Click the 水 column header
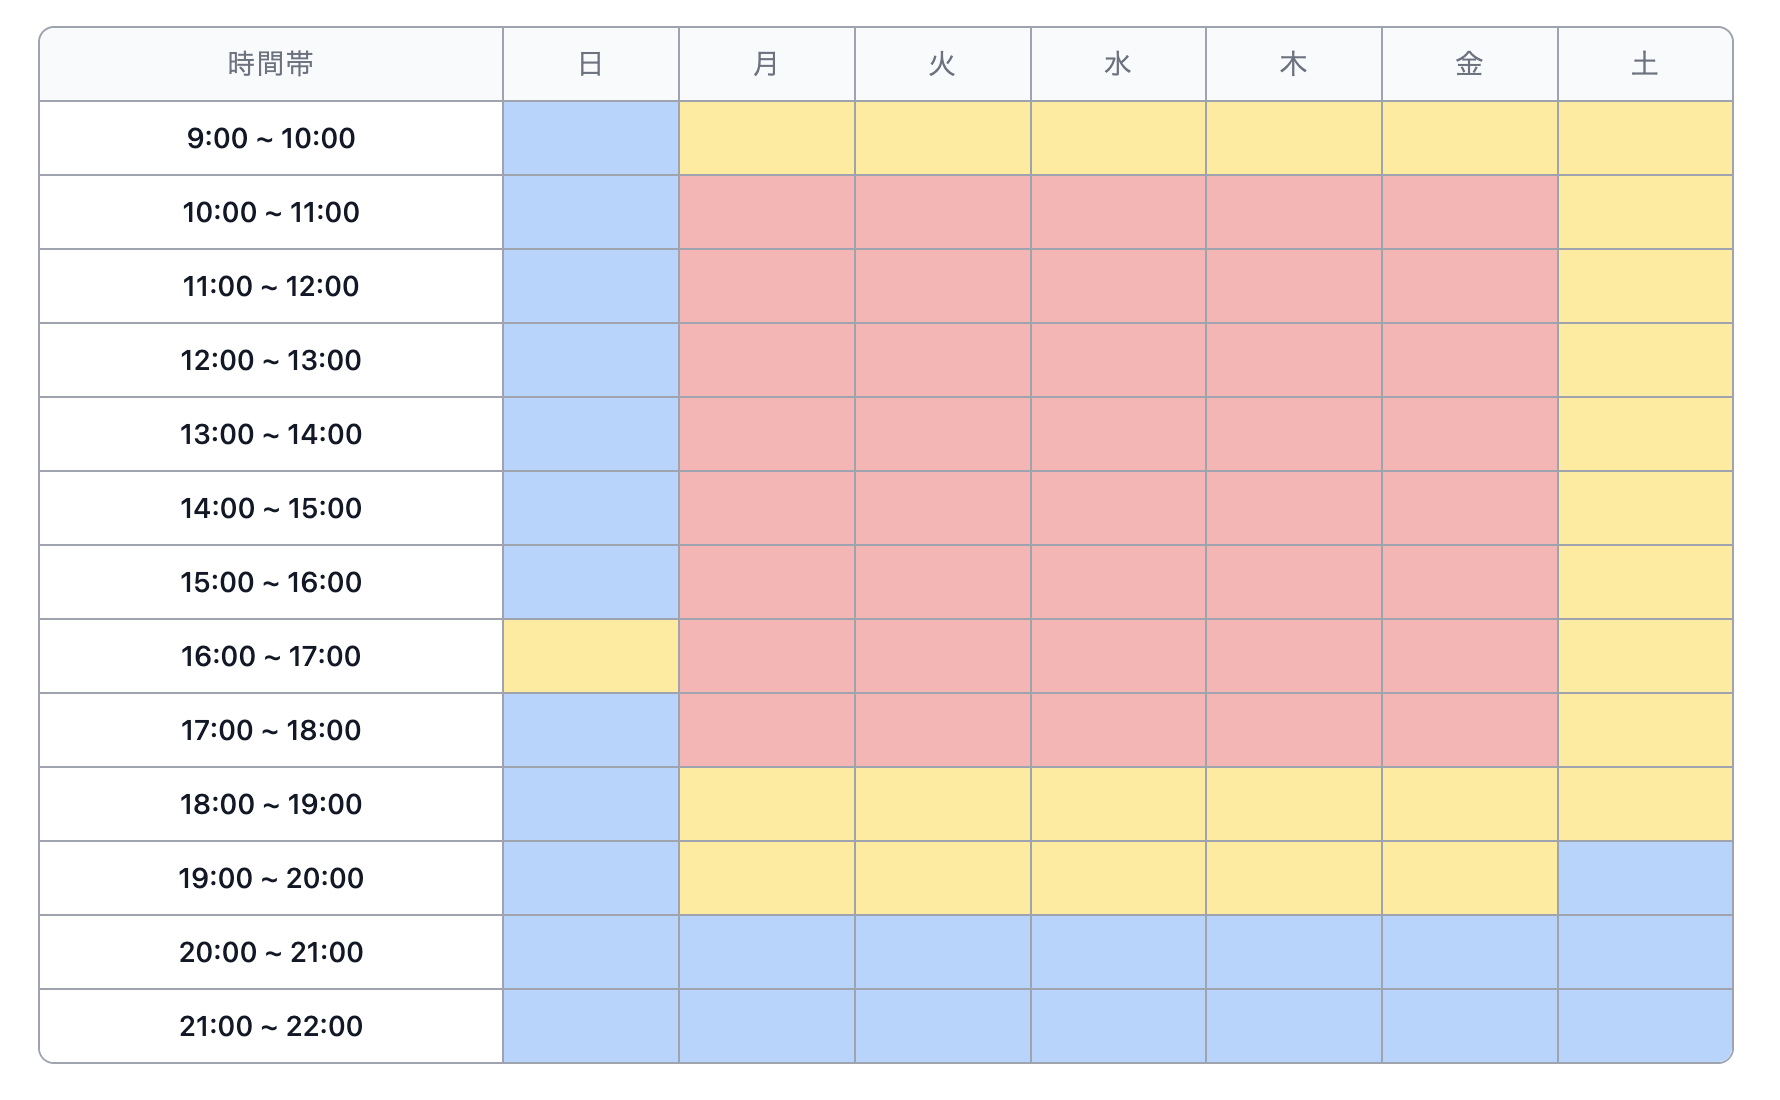Screen dimensions: 1780x1100 (1118, 64)
